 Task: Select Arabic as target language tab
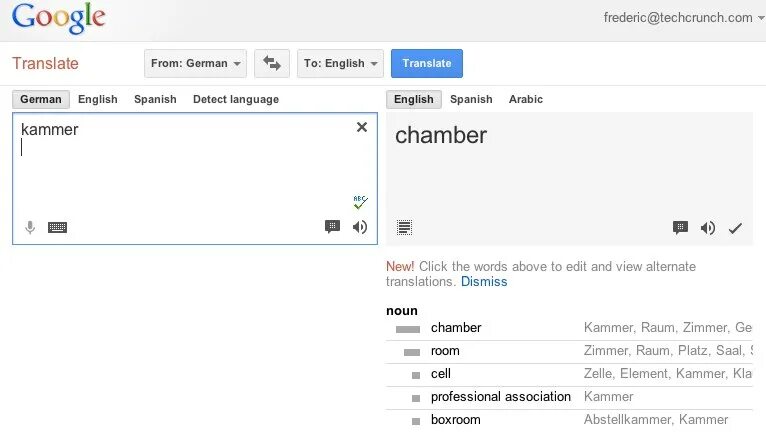(x=526, y=99)
